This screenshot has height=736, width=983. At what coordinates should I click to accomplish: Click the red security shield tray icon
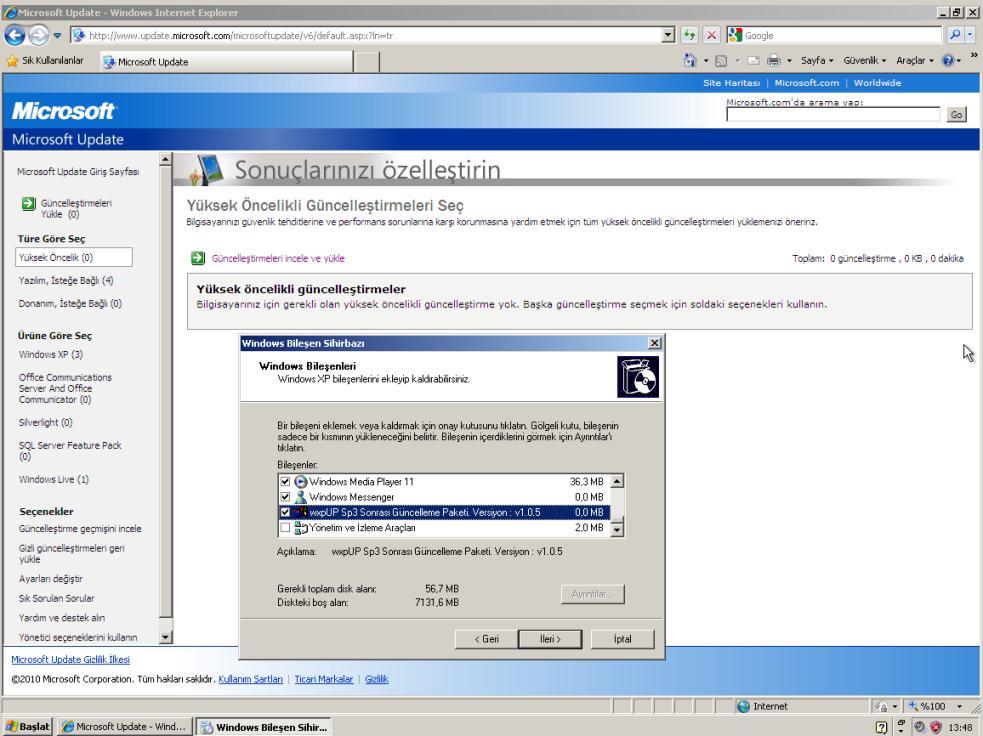click(x=936, y=727)
